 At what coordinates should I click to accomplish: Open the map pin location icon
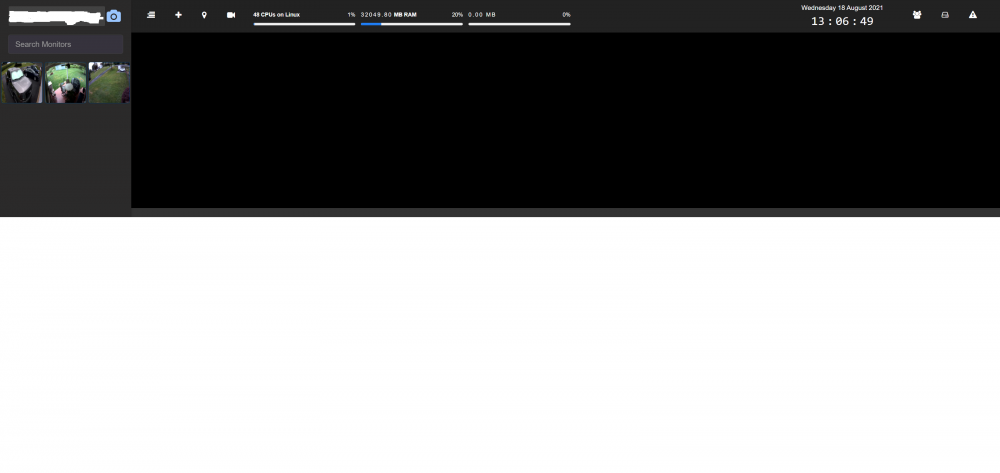click(204, 15)
